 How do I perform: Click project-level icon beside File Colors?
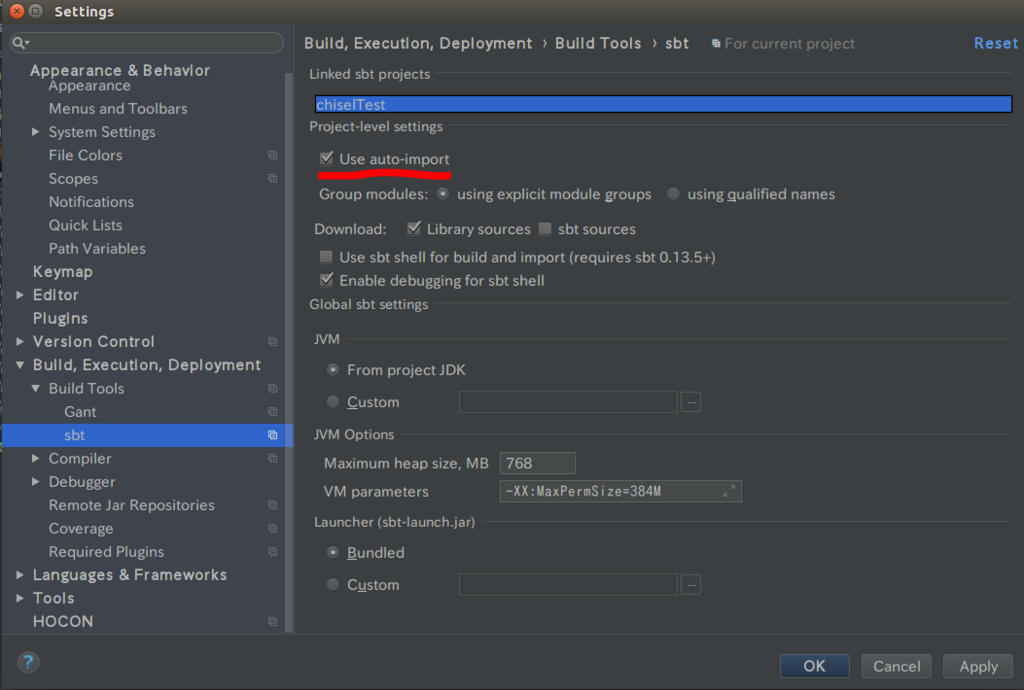tap(272, 155)
